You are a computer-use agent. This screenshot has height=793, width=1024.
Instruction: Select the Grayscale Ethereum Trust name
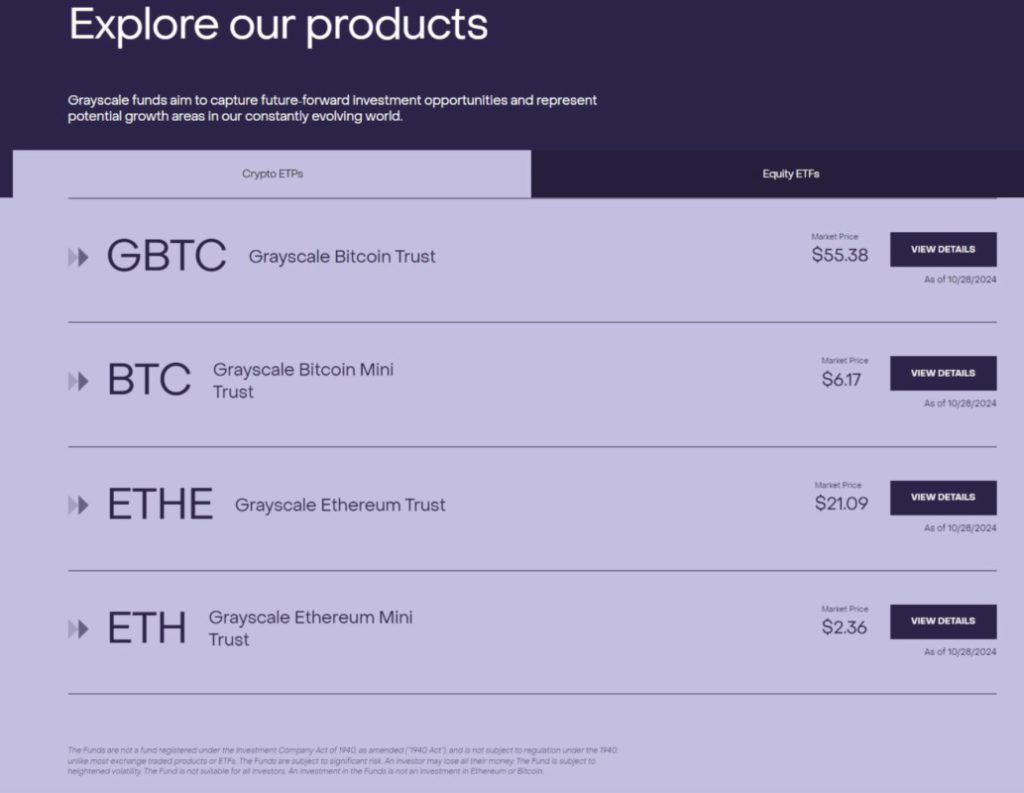click(x=340, y=505)
